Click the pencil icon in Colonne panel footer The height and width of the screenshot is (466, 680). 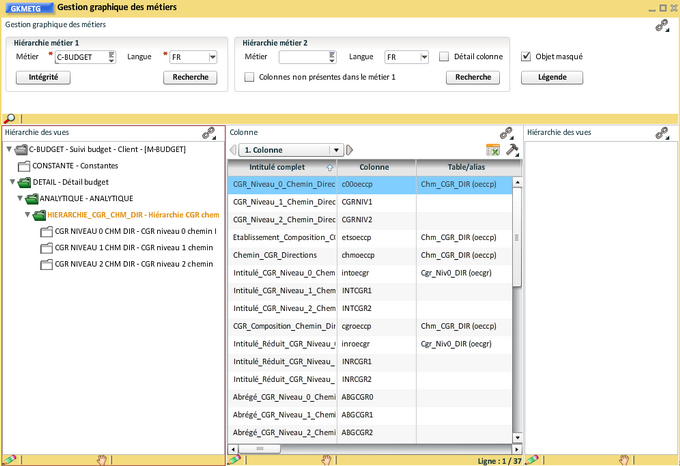click(x=234, y=460)
